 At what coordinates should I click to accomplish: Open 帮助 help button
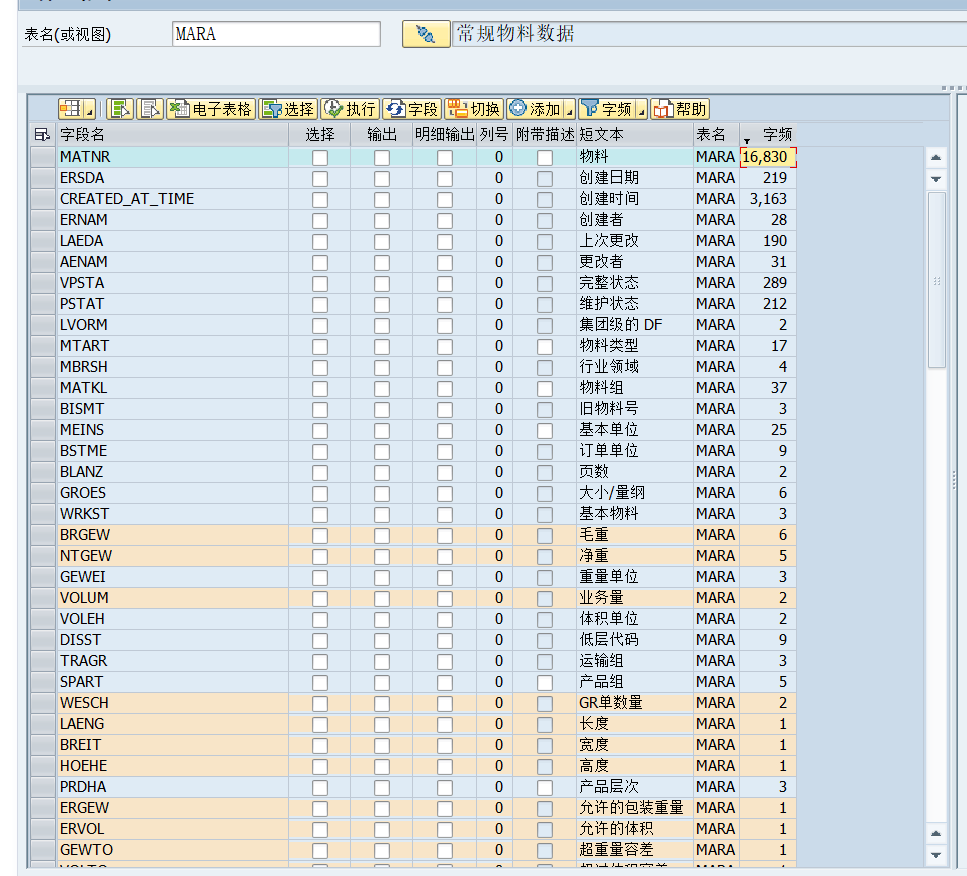680,109
